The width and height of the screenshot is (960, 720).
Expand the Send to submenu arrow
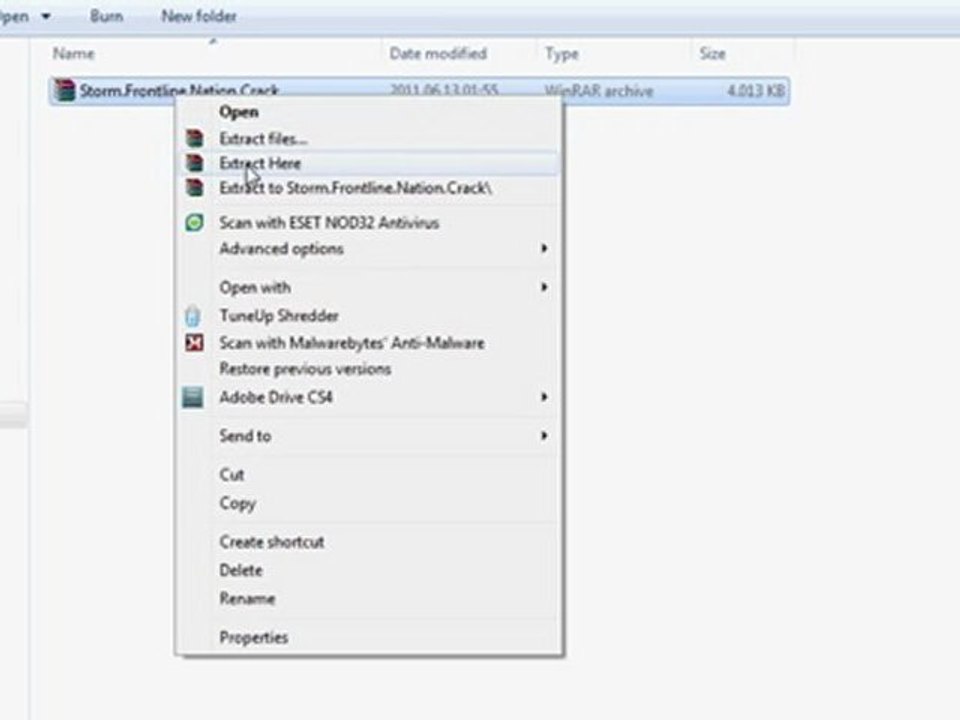(544, 435)
